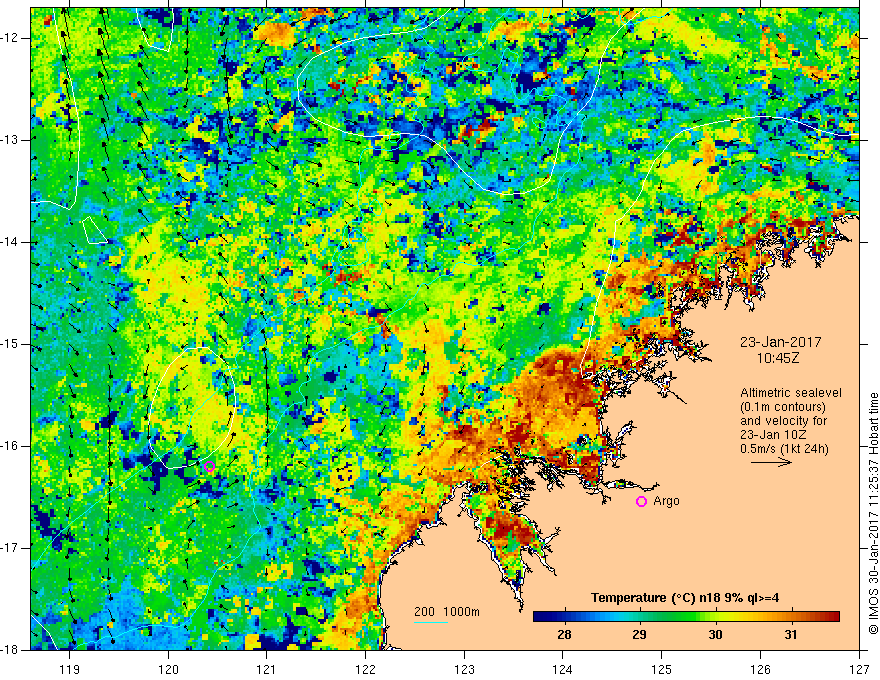Click the latitude axis label -17
The width and height of the screenshot is (880, 680).
pos(10,548)
